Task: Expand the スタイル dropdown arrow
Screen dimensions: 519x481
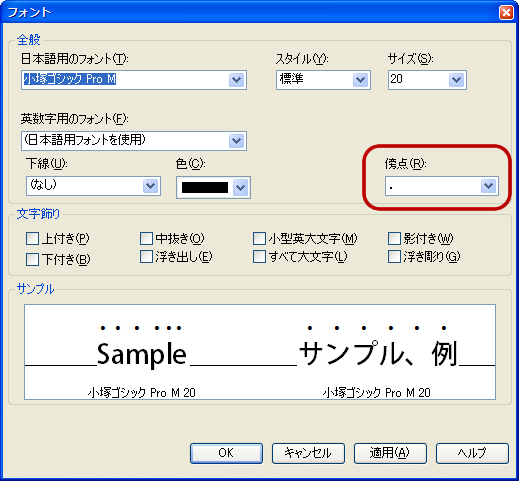Action: pos(361,80)
